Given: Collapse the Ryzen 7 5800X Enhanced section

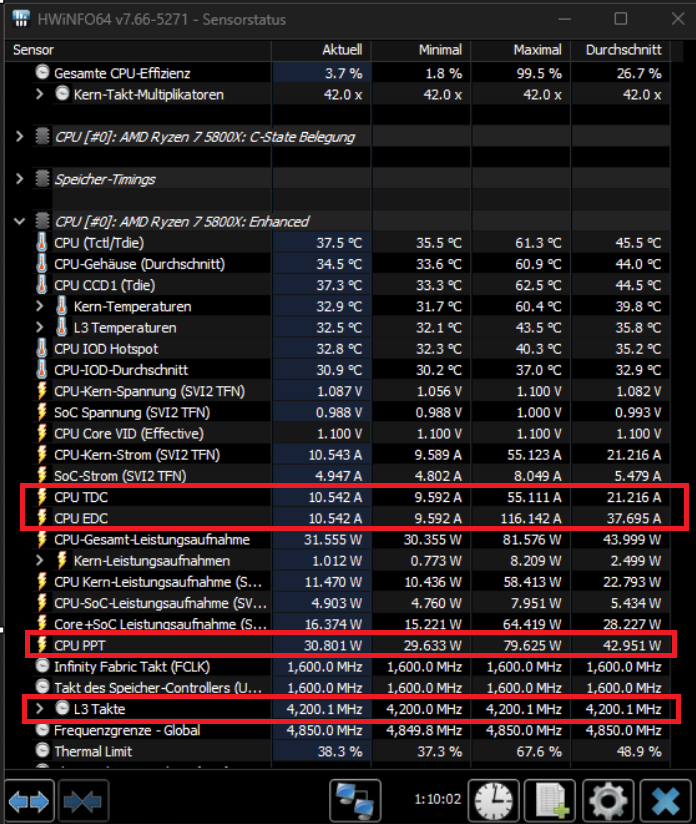Looking at the screenshot, I should pyautogui.click(x=19, y=221).
